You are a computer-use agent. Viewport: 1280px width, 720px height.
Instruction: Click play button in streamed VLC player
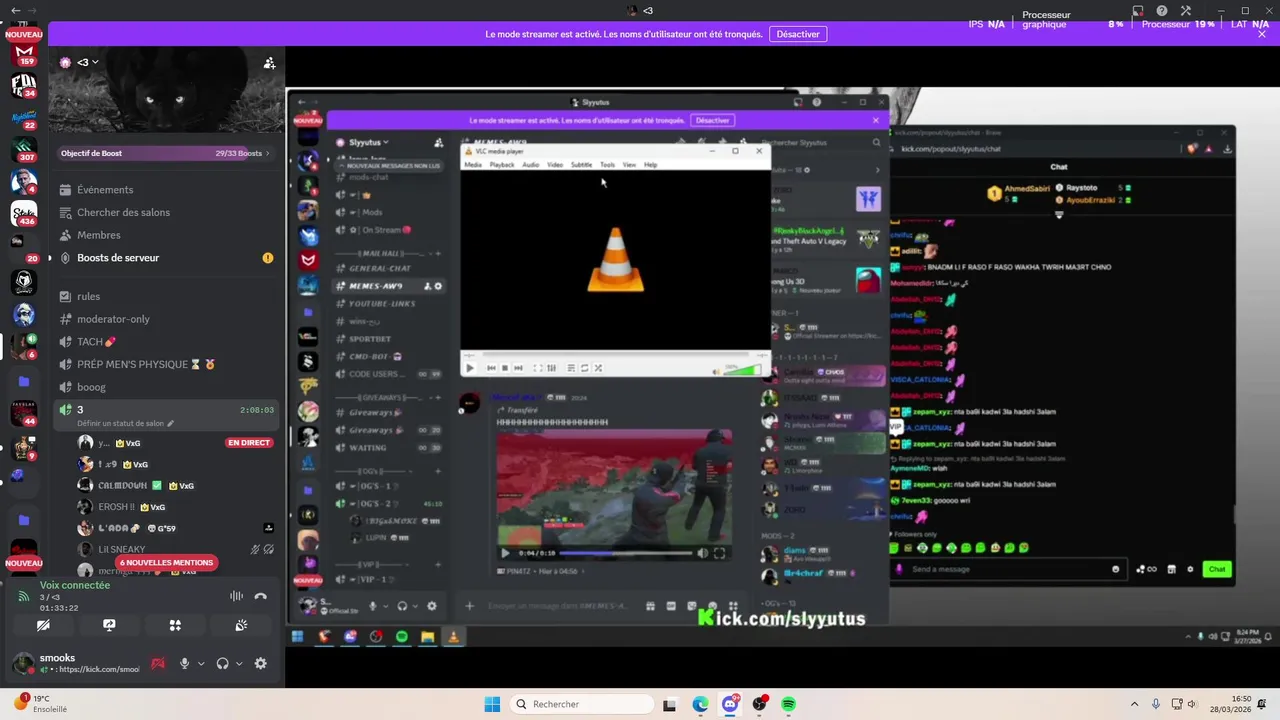470,368
